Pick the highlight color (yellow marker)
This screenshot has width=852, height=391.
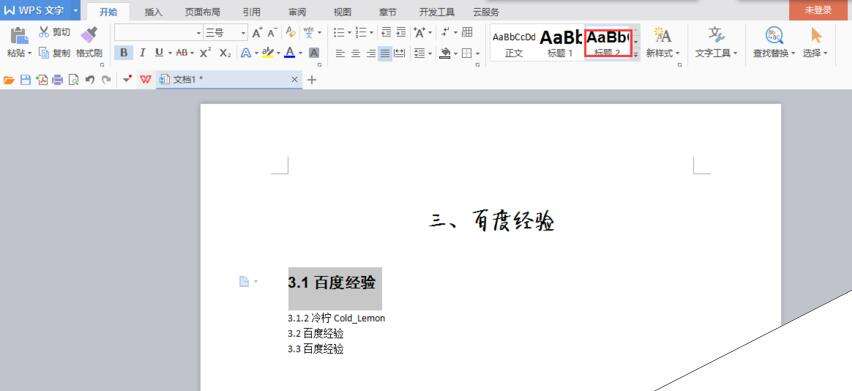click(x=267, y=53)
